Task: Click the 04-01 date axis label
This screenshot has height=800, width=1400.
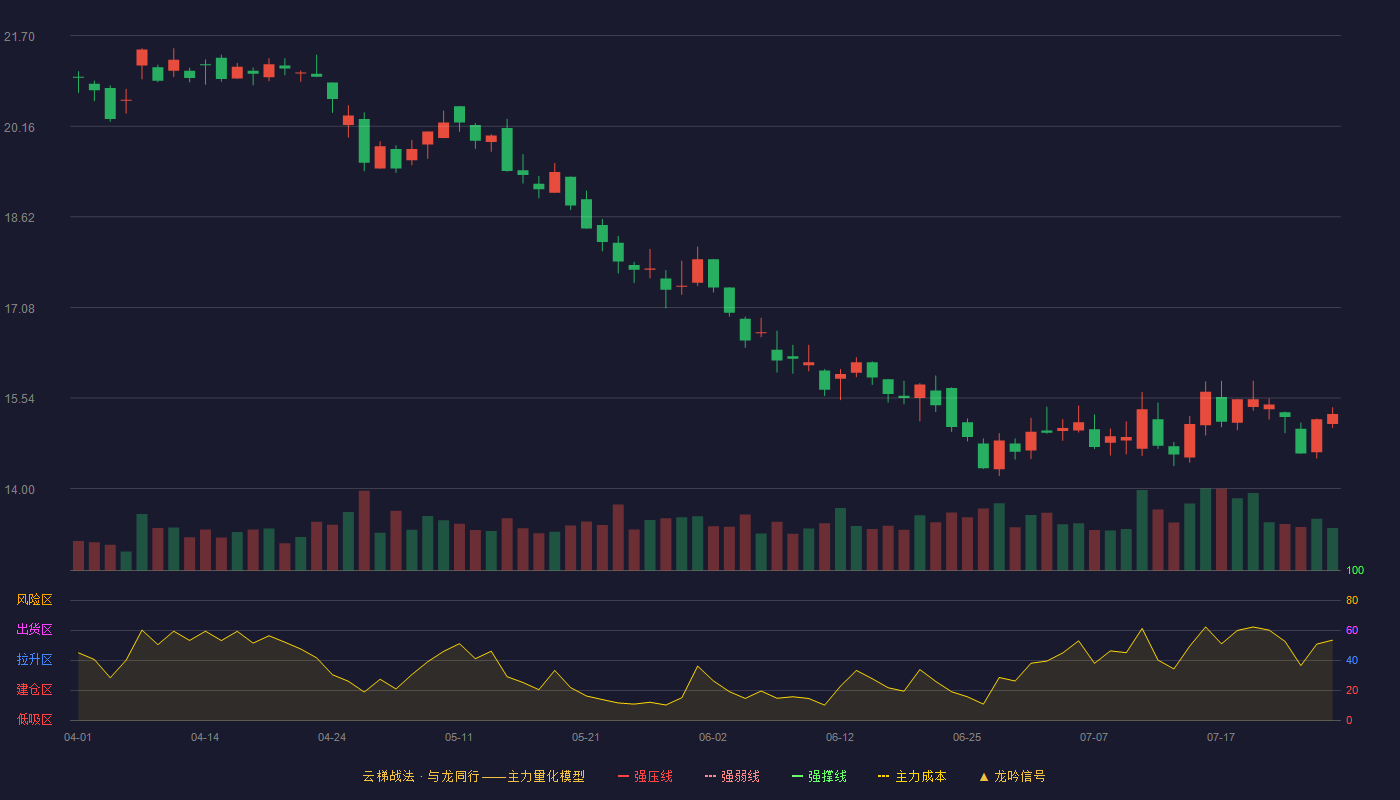Action: pos(78,737)
